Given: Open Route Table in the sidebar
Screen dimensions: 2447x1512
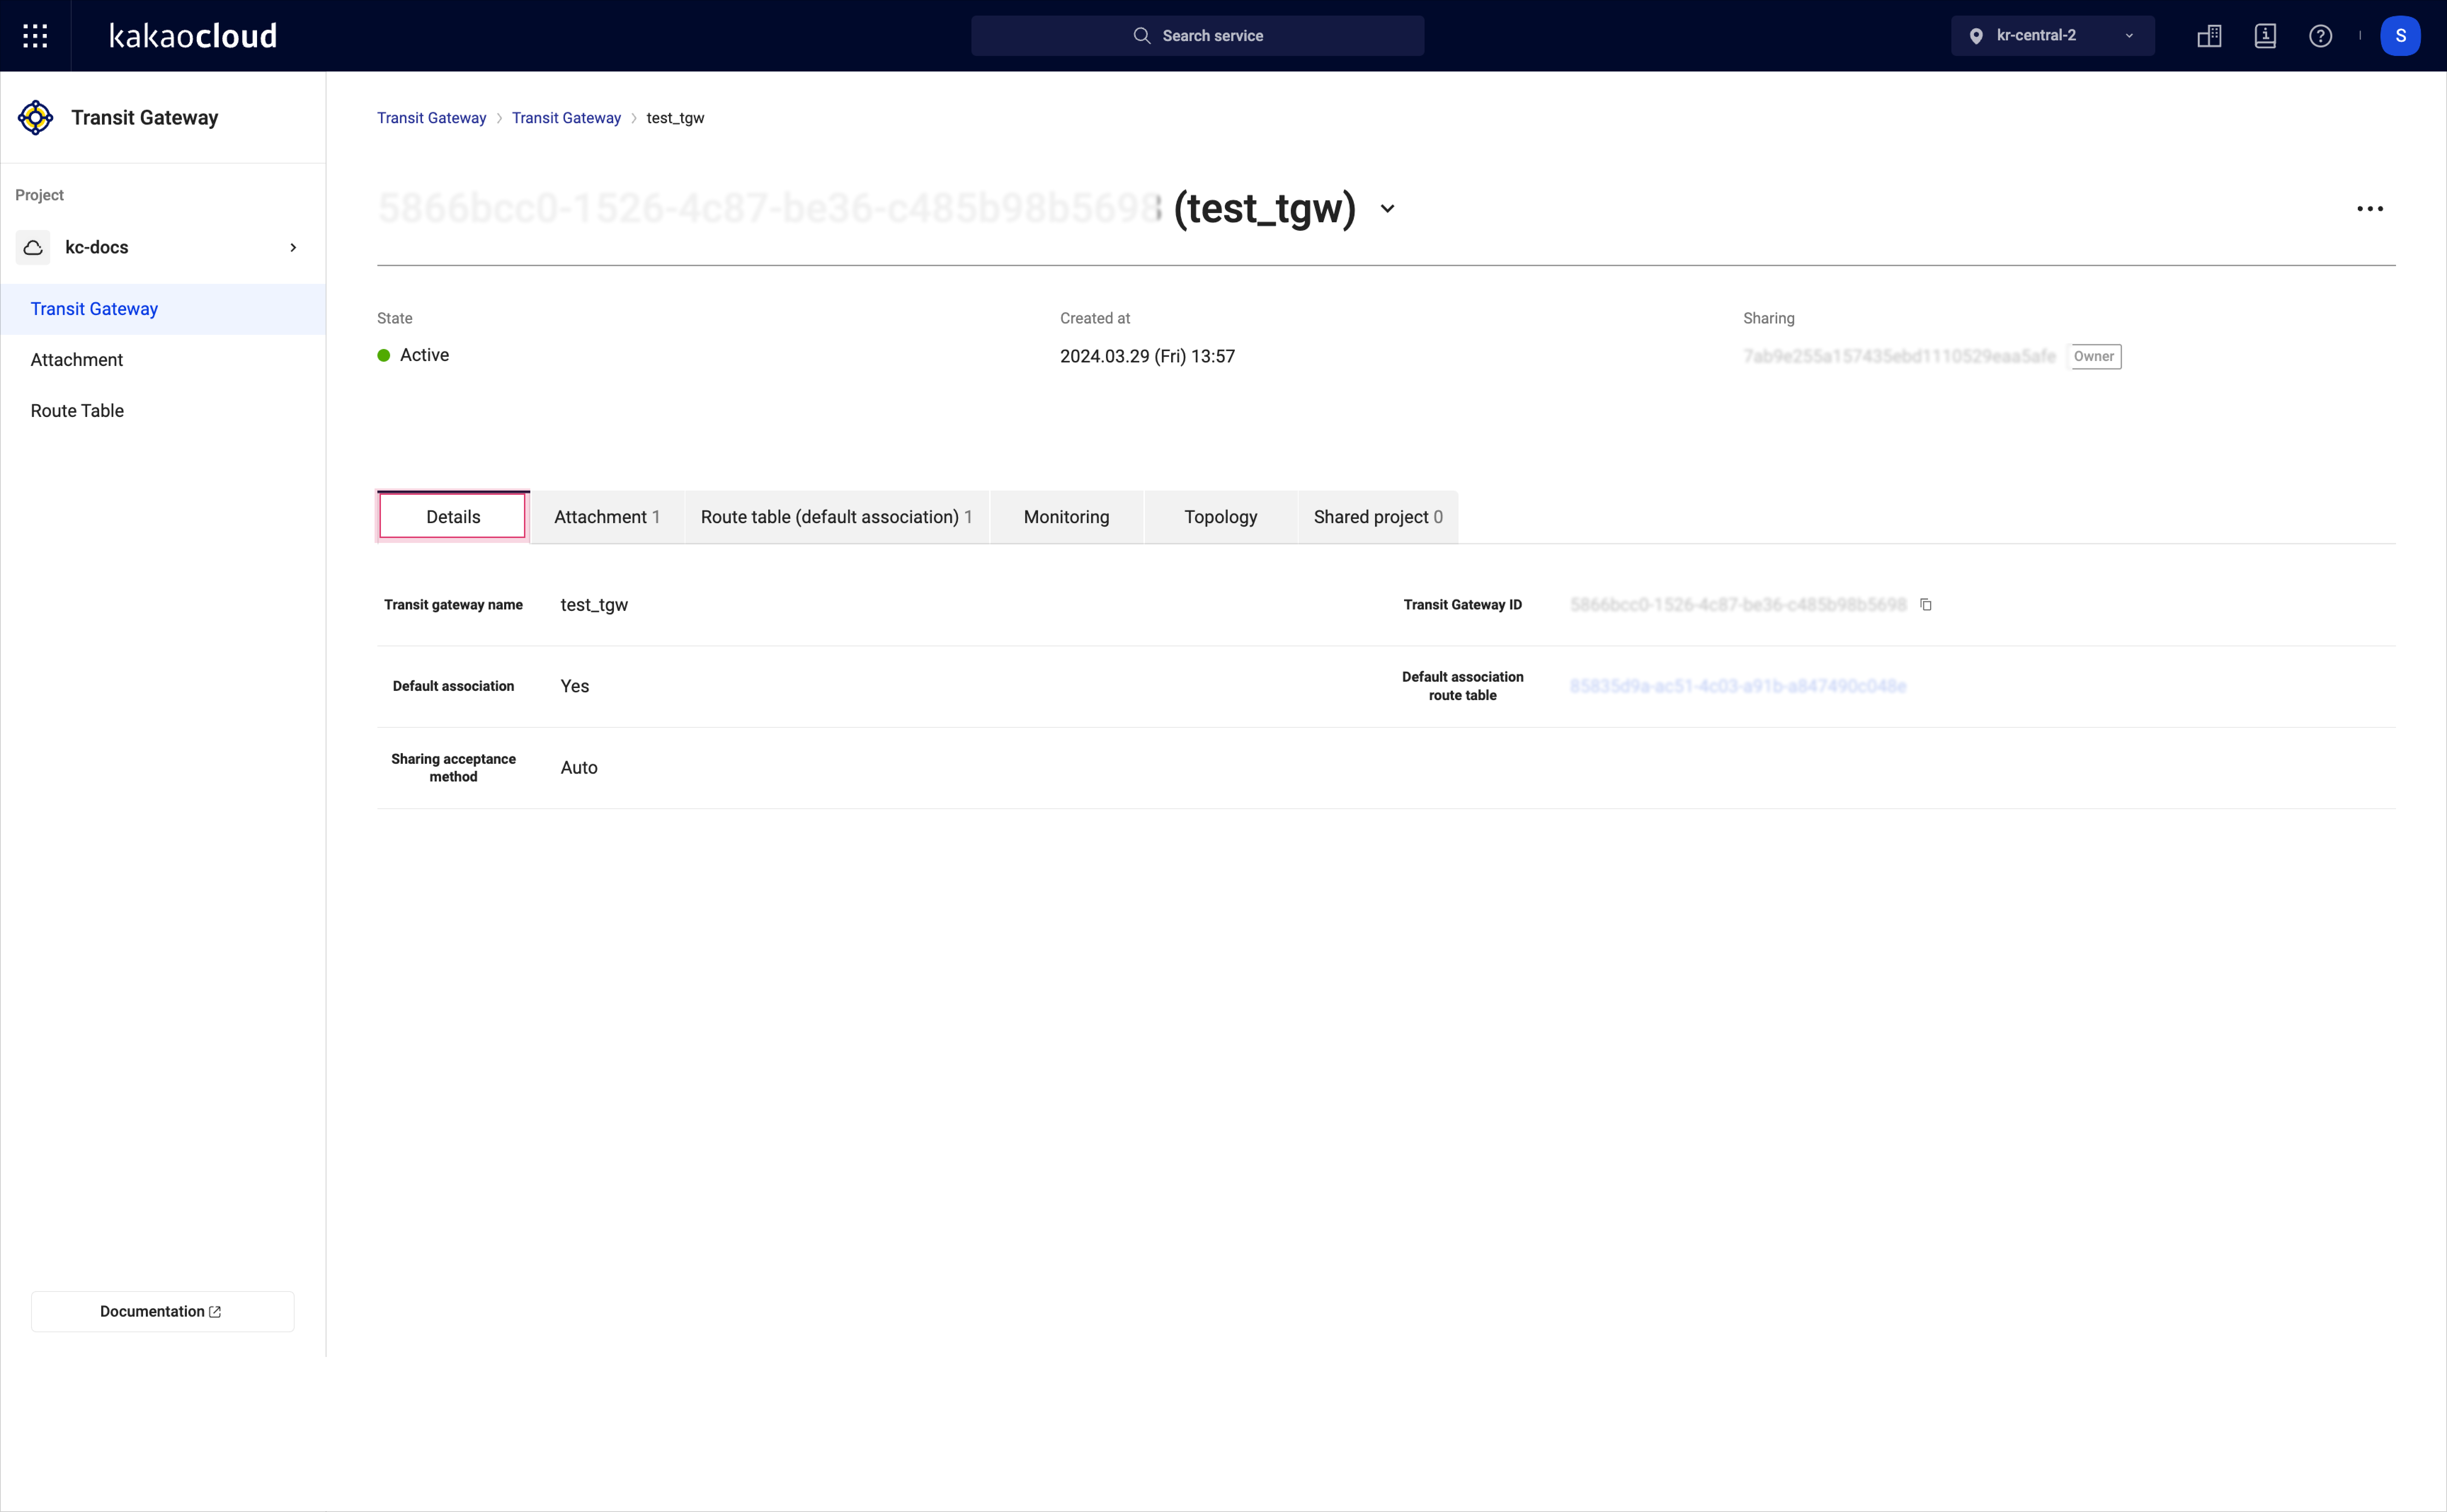Looking at the screenshot, I should click(x=163, y=411).
